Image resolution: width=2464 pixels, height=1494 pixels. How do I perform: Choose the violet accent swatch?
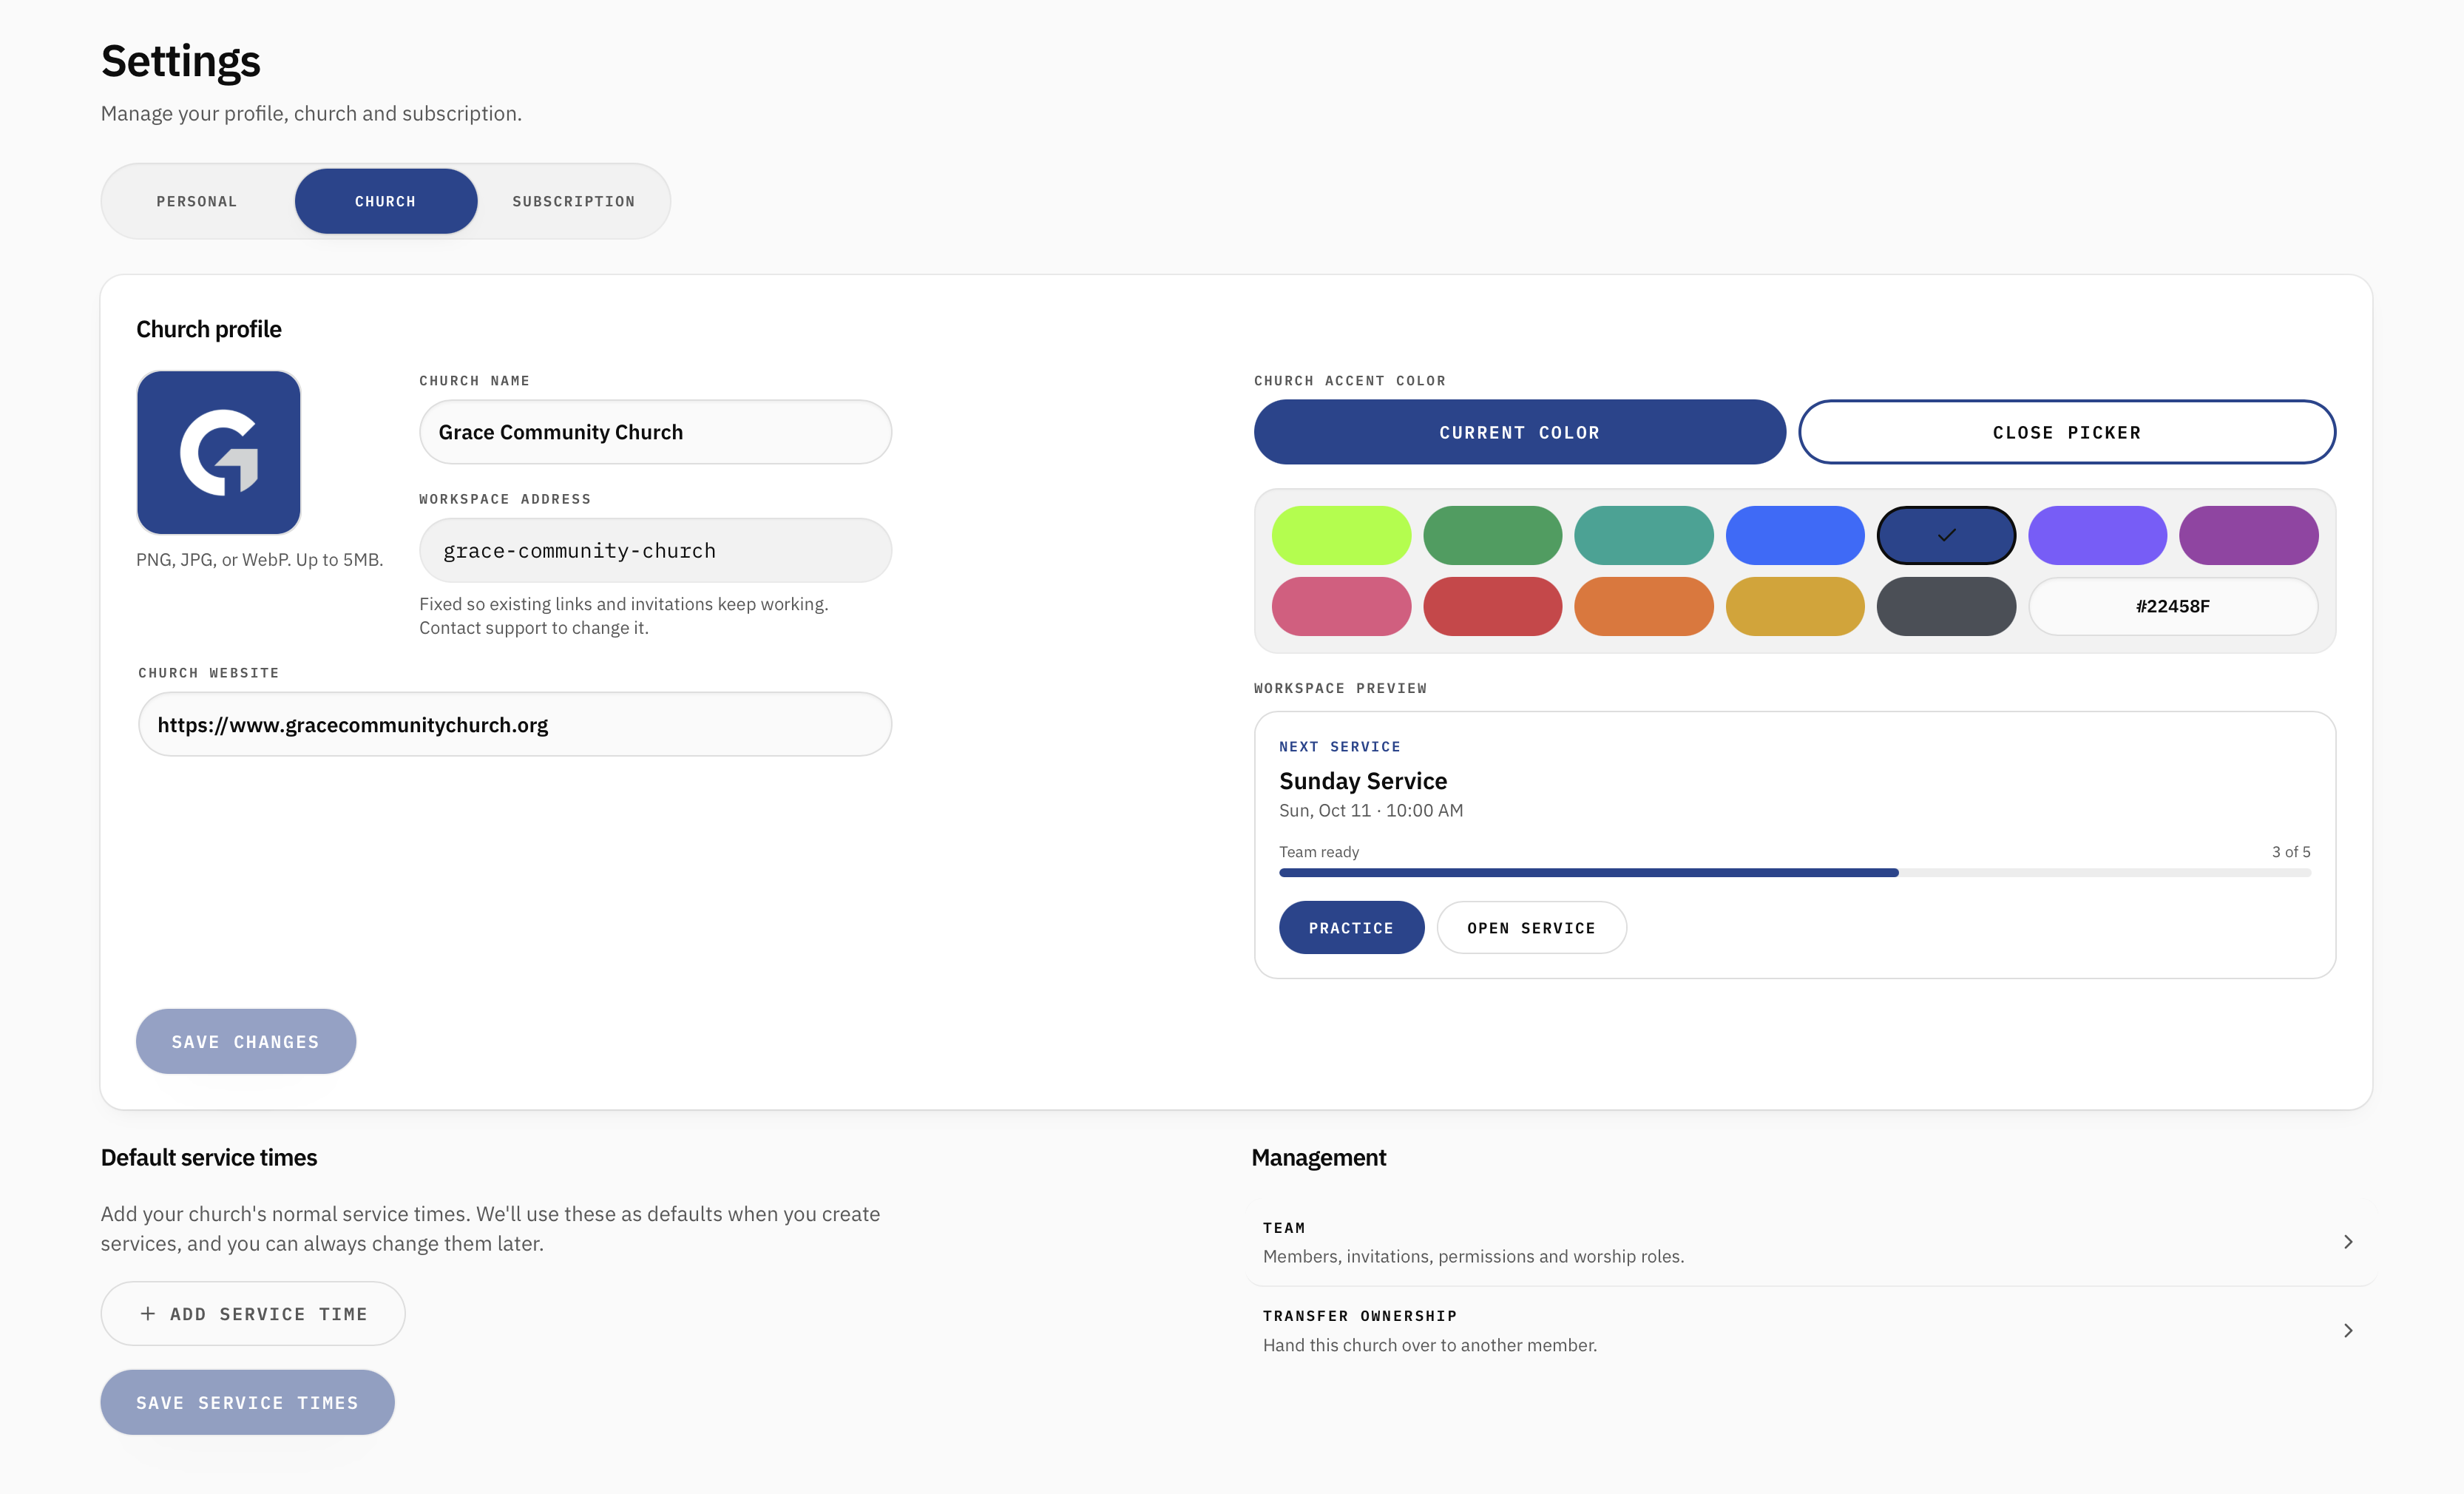(2097, 535)
